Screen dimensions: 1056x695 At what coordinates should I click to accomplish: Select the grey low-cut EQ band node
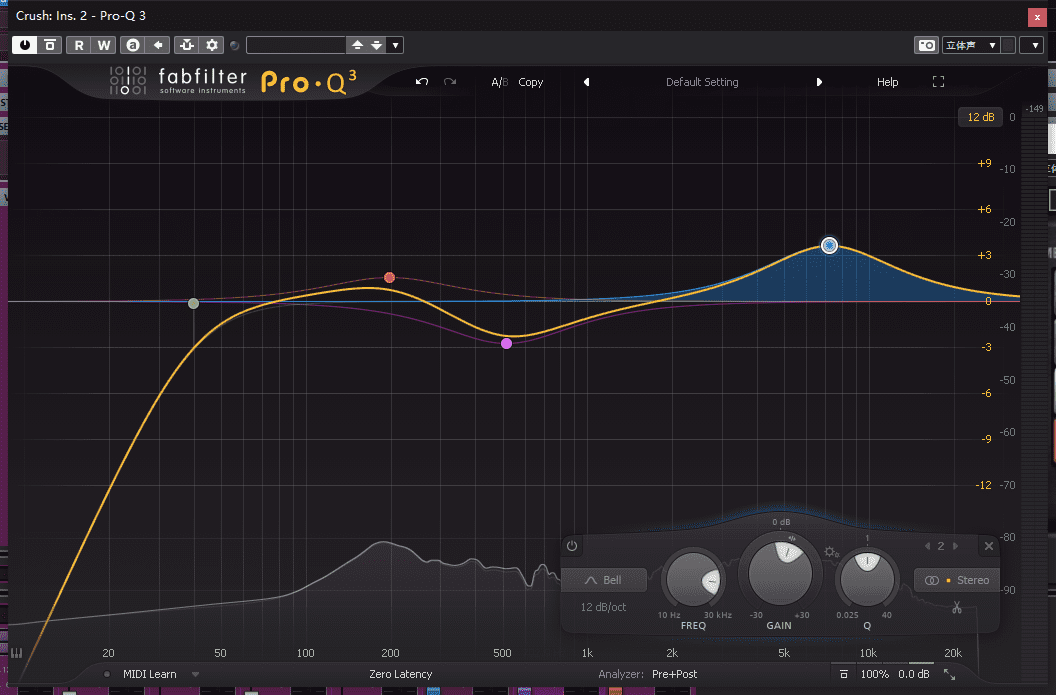point(193,304)
